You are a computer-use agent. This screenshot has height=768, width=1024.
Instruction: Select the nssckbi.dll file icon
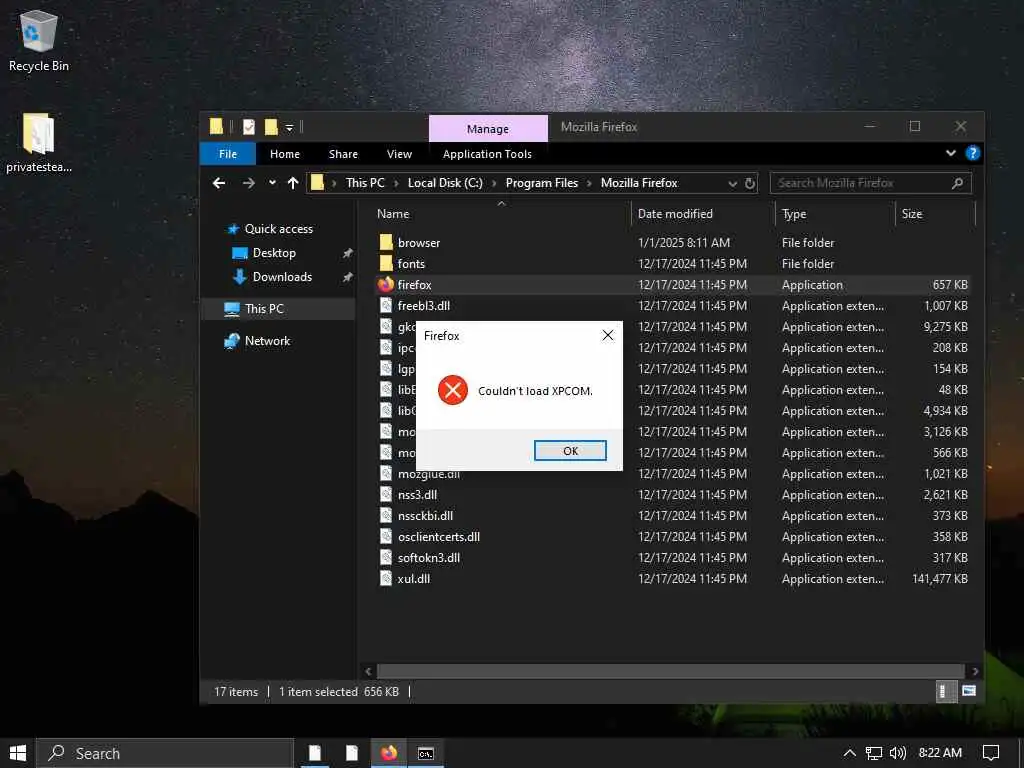386,515
